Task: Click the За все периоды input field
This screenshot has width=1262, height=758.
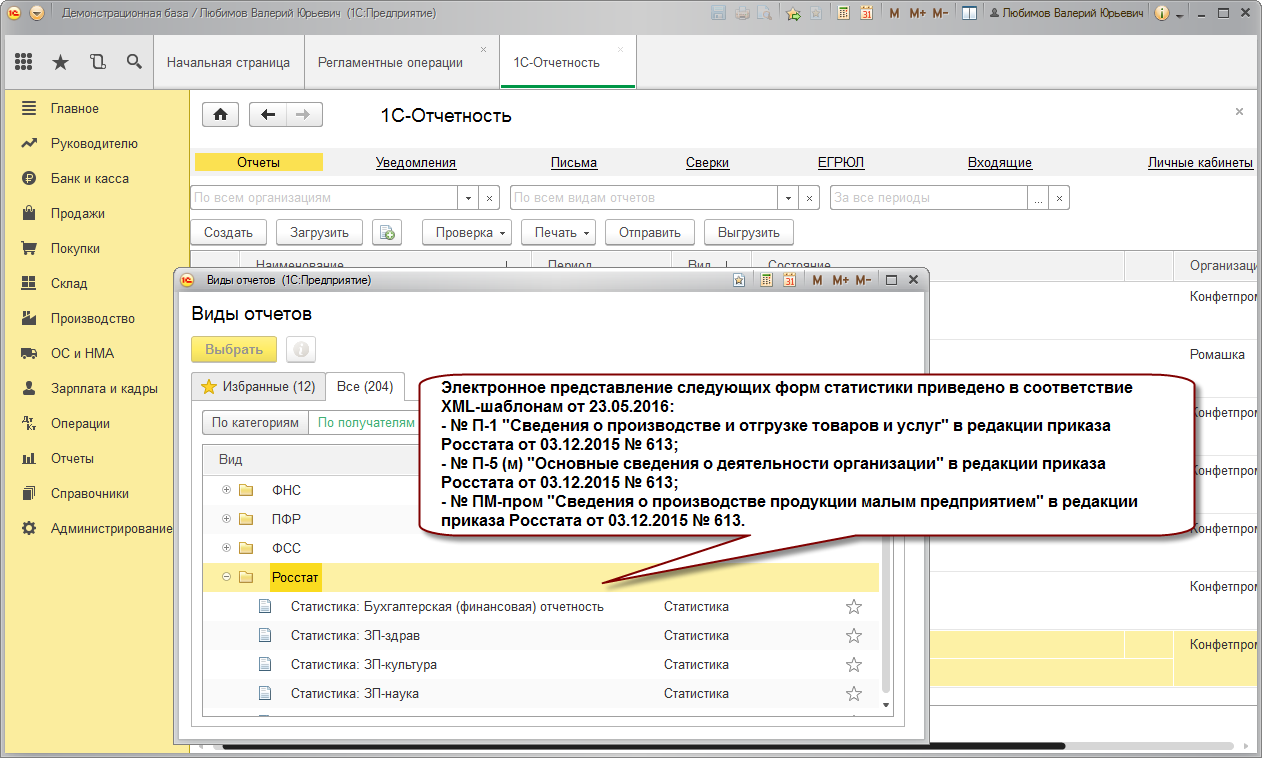Action: pyautogui.click(x=928, y=198)
